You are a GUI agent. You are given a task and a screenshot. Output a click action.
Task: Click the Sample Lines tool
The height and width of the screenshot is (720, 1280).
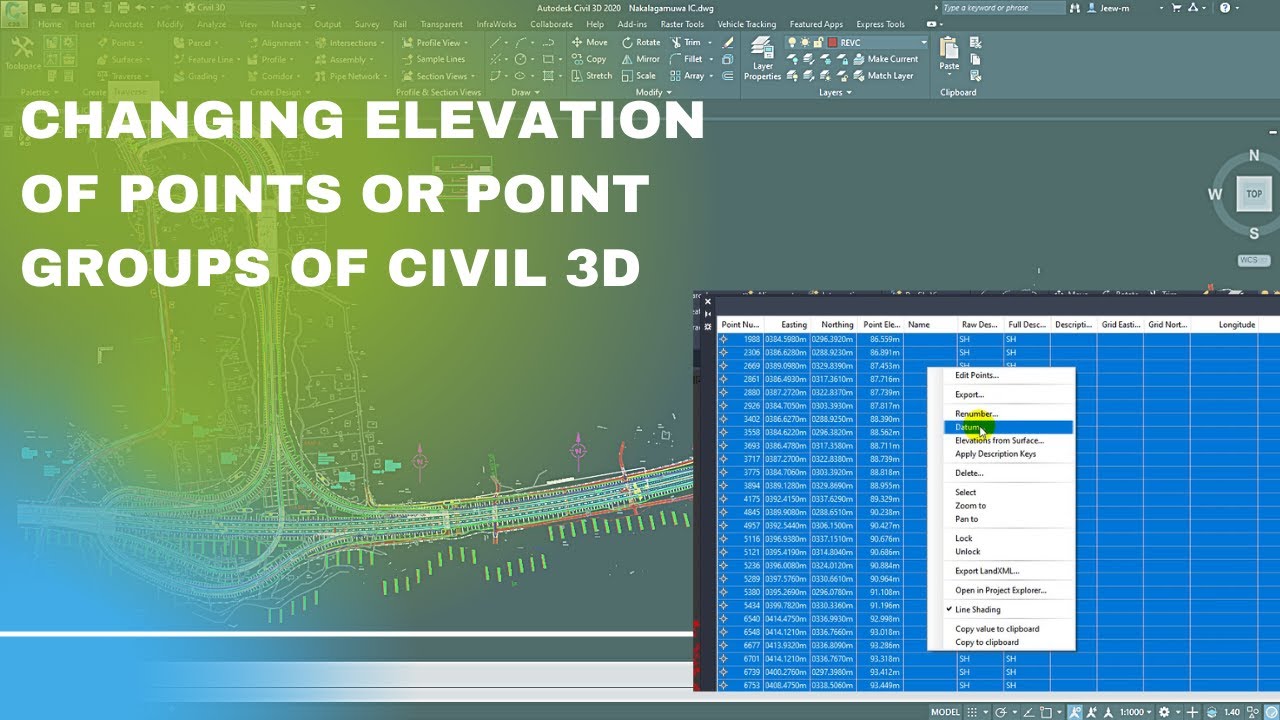click(433, 59)
